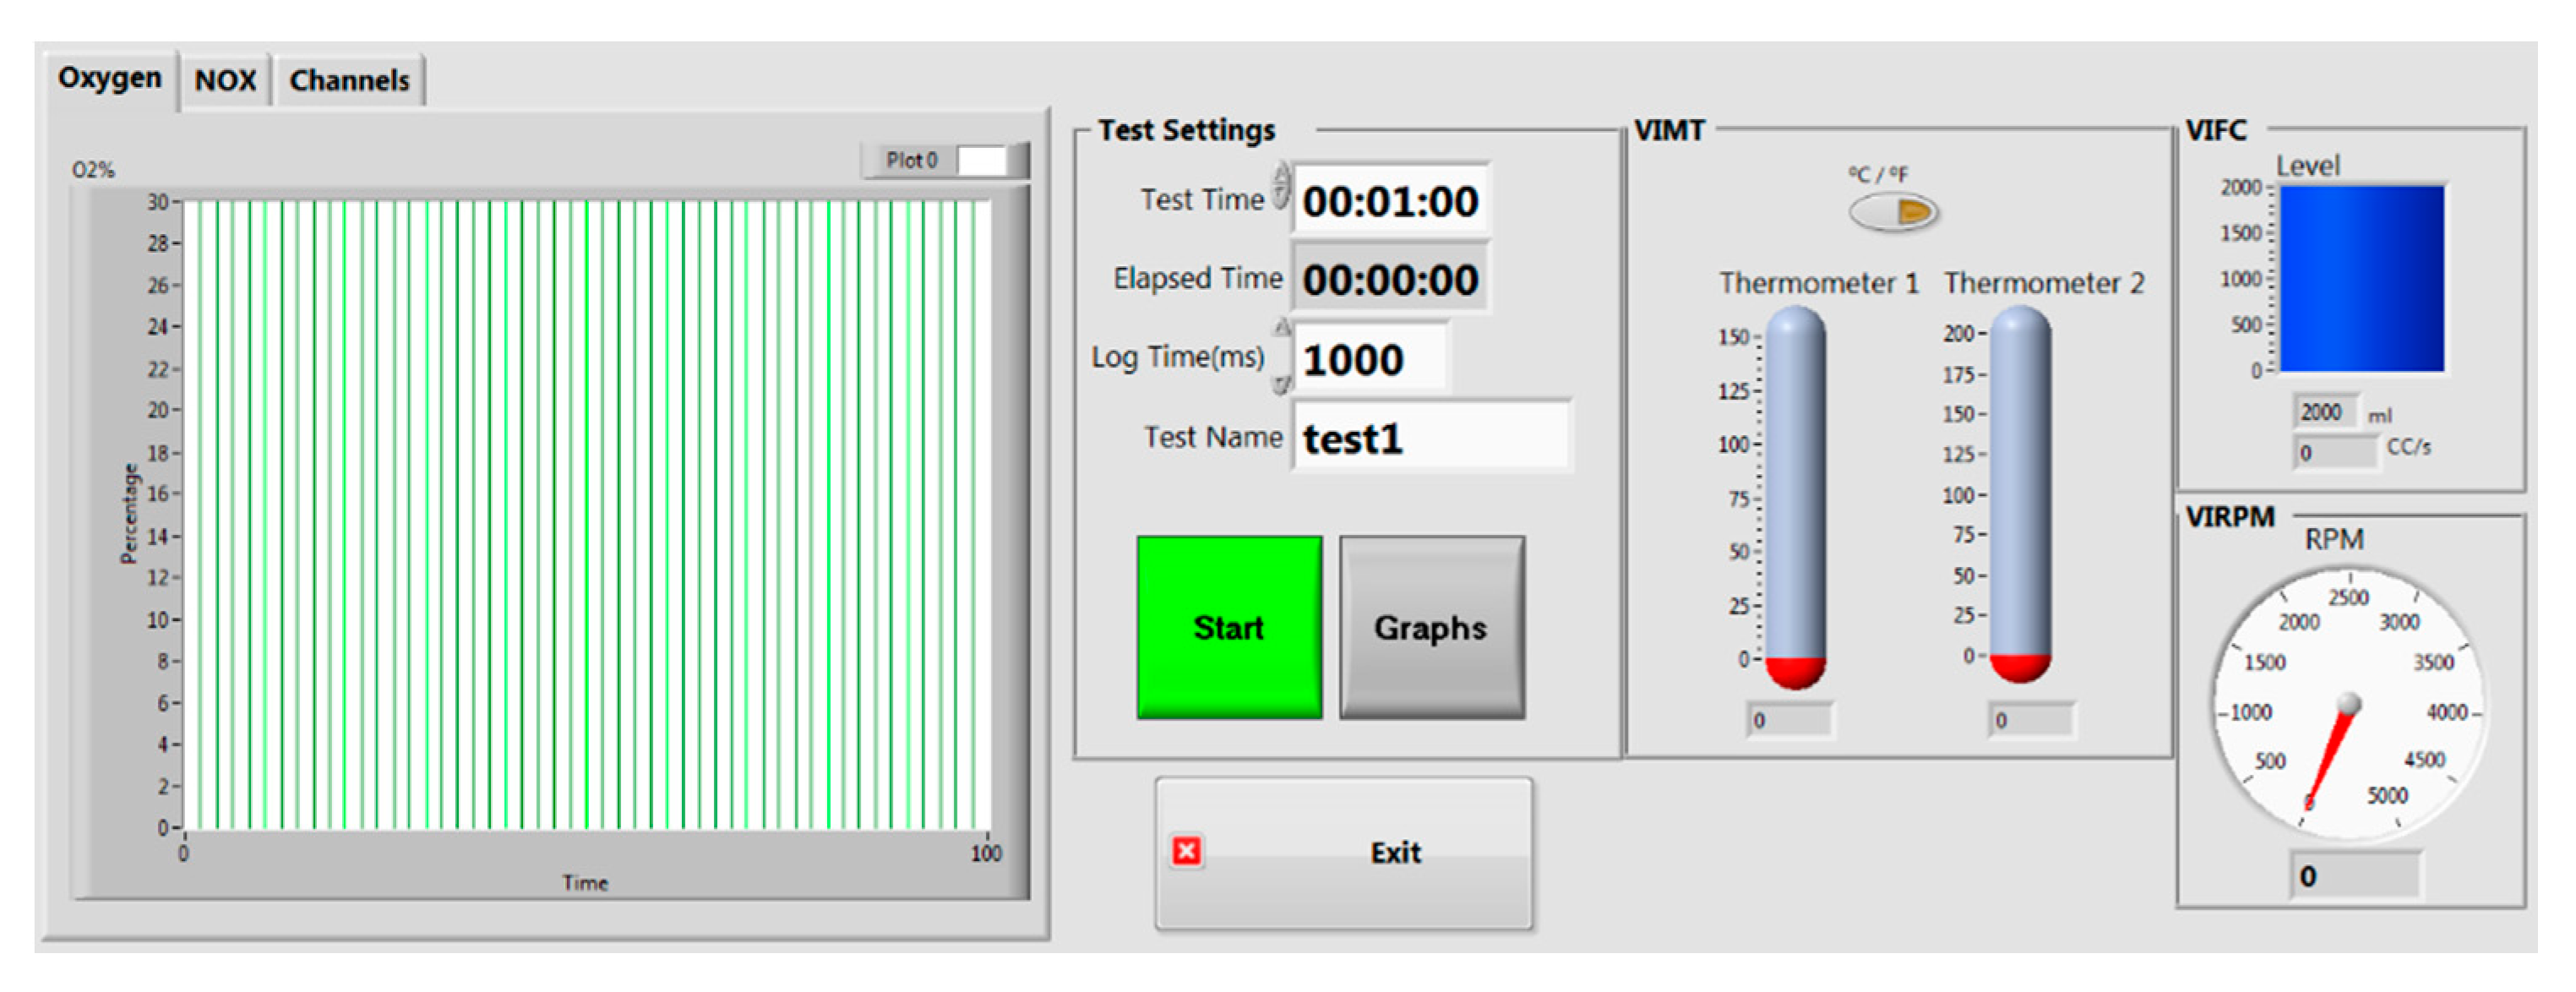Click the Plot 0 legend color box
The height and width of the screenshot is (992, 2576).
[x=982, y=160]
